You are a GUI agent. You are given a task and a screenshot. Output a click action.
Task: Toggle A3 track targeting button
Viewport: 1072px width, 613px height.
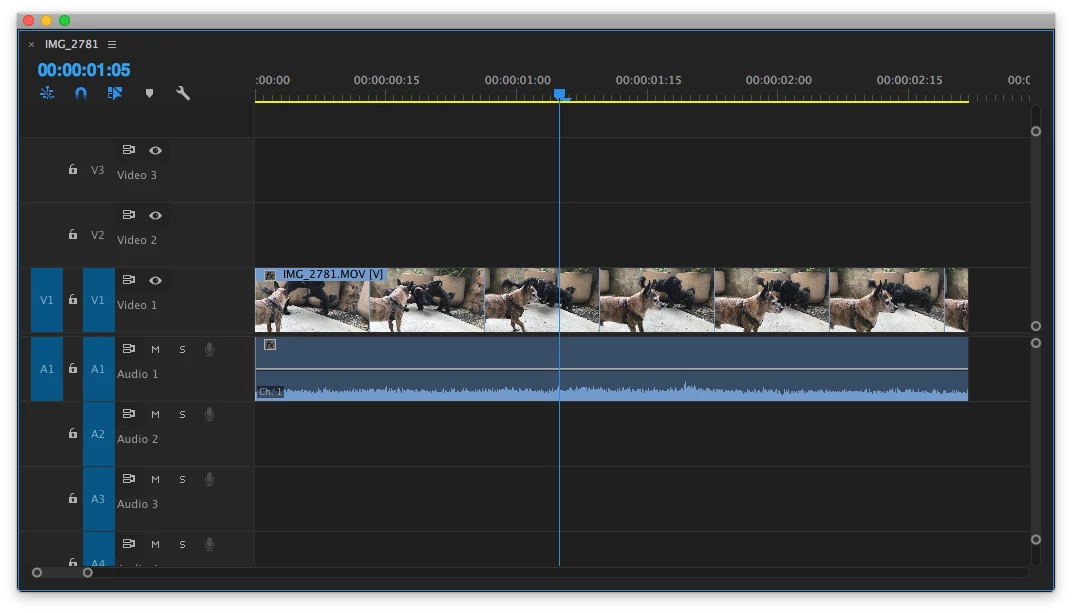click(x=98, y=499)
